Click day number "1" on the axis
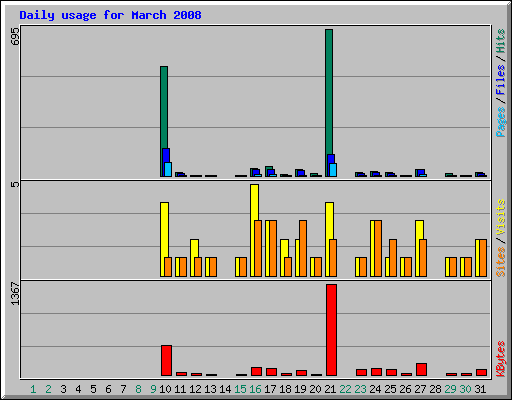512x400 pixels. pos(33,389)
